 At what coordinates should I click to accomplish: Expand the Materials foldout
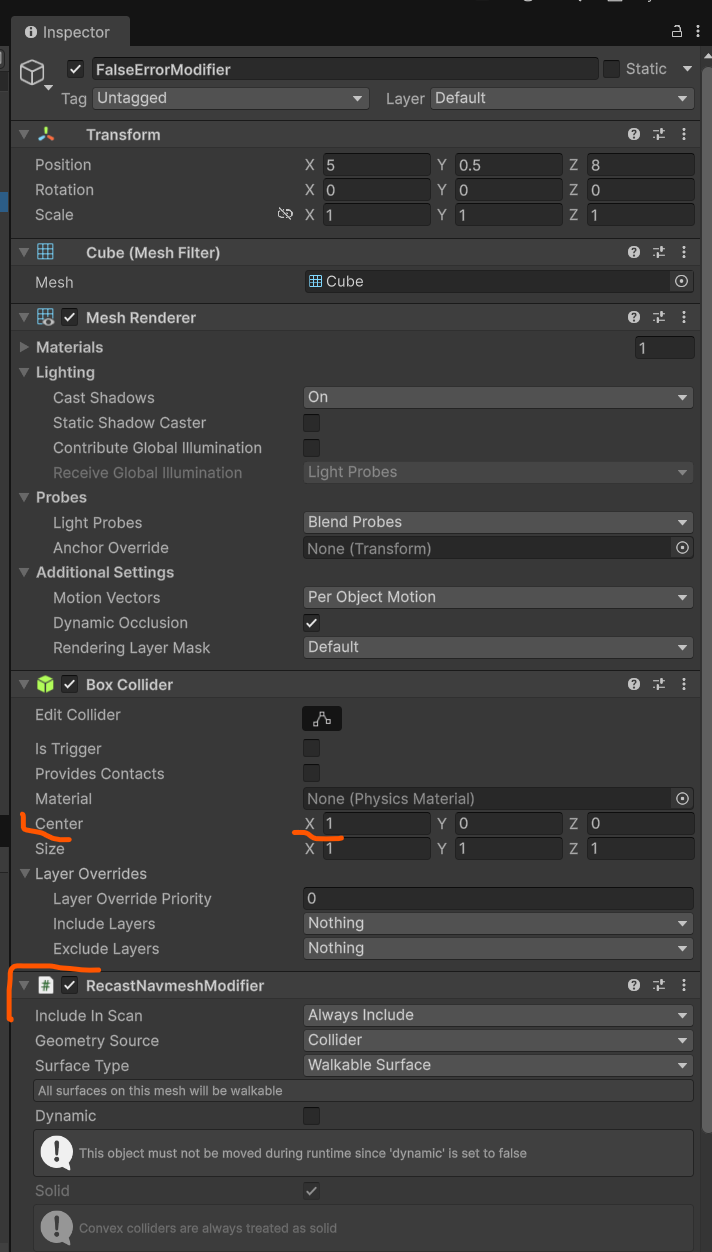[x=25, y=347]
